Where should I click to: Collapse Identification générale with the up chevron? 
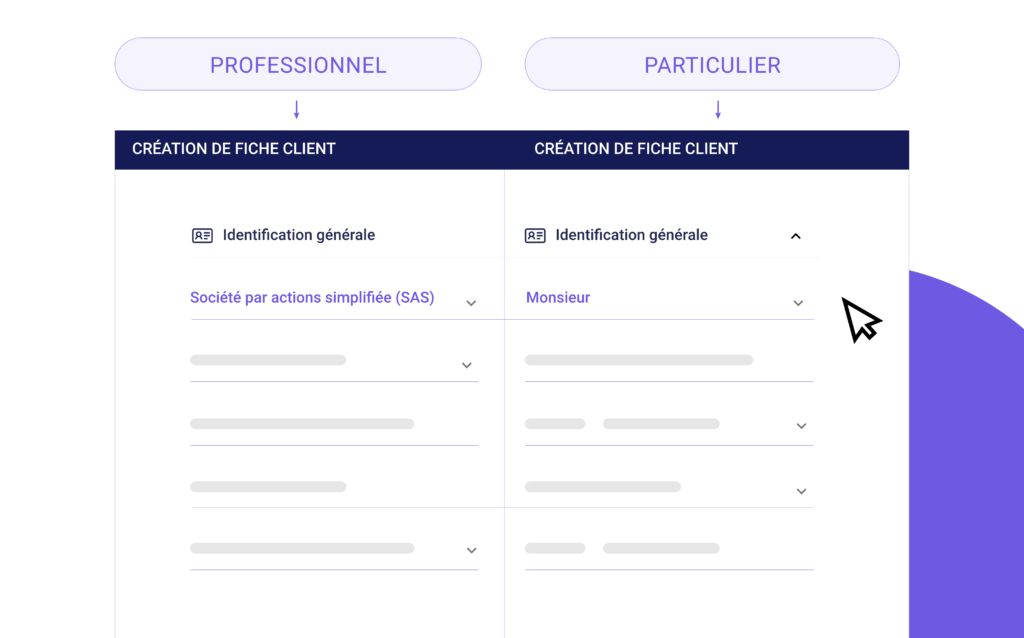[795, 236]
